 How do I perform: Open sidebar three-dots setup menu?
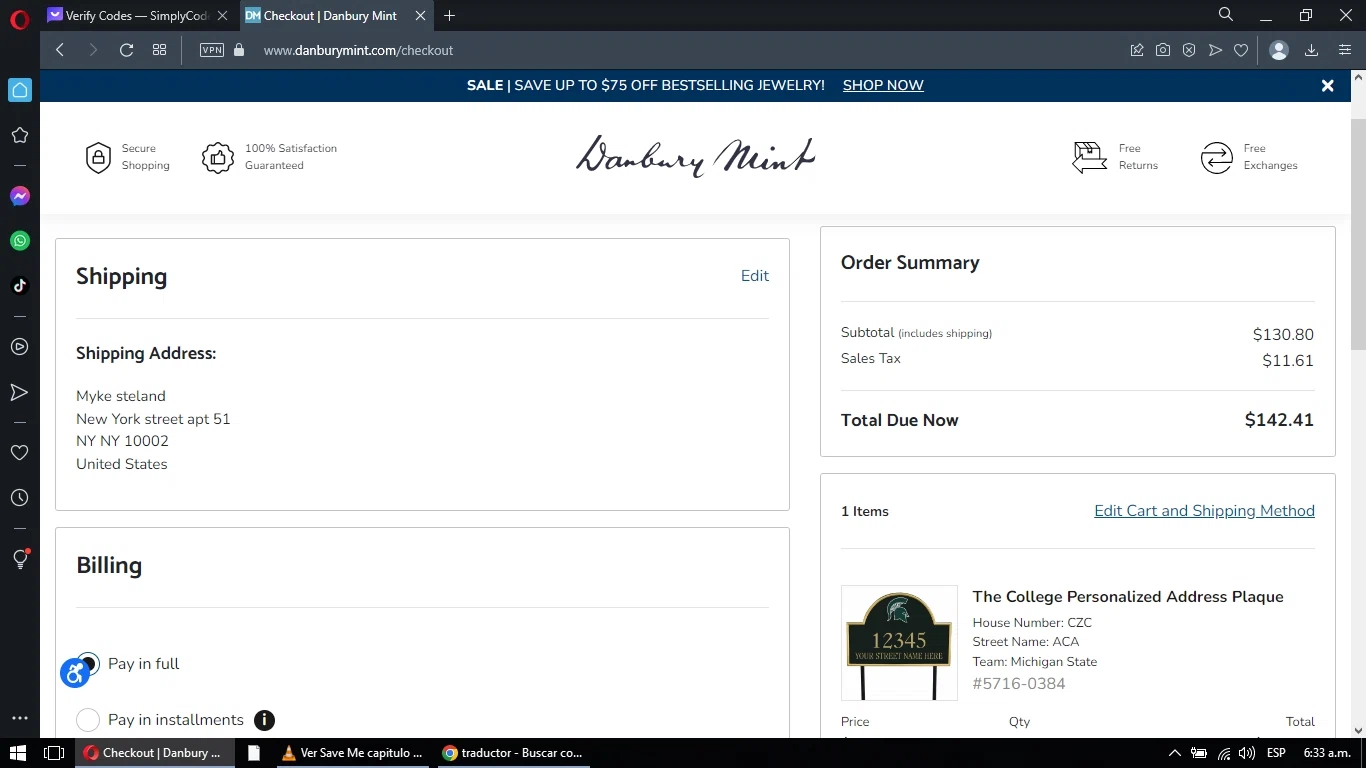(x=19, y=718)
